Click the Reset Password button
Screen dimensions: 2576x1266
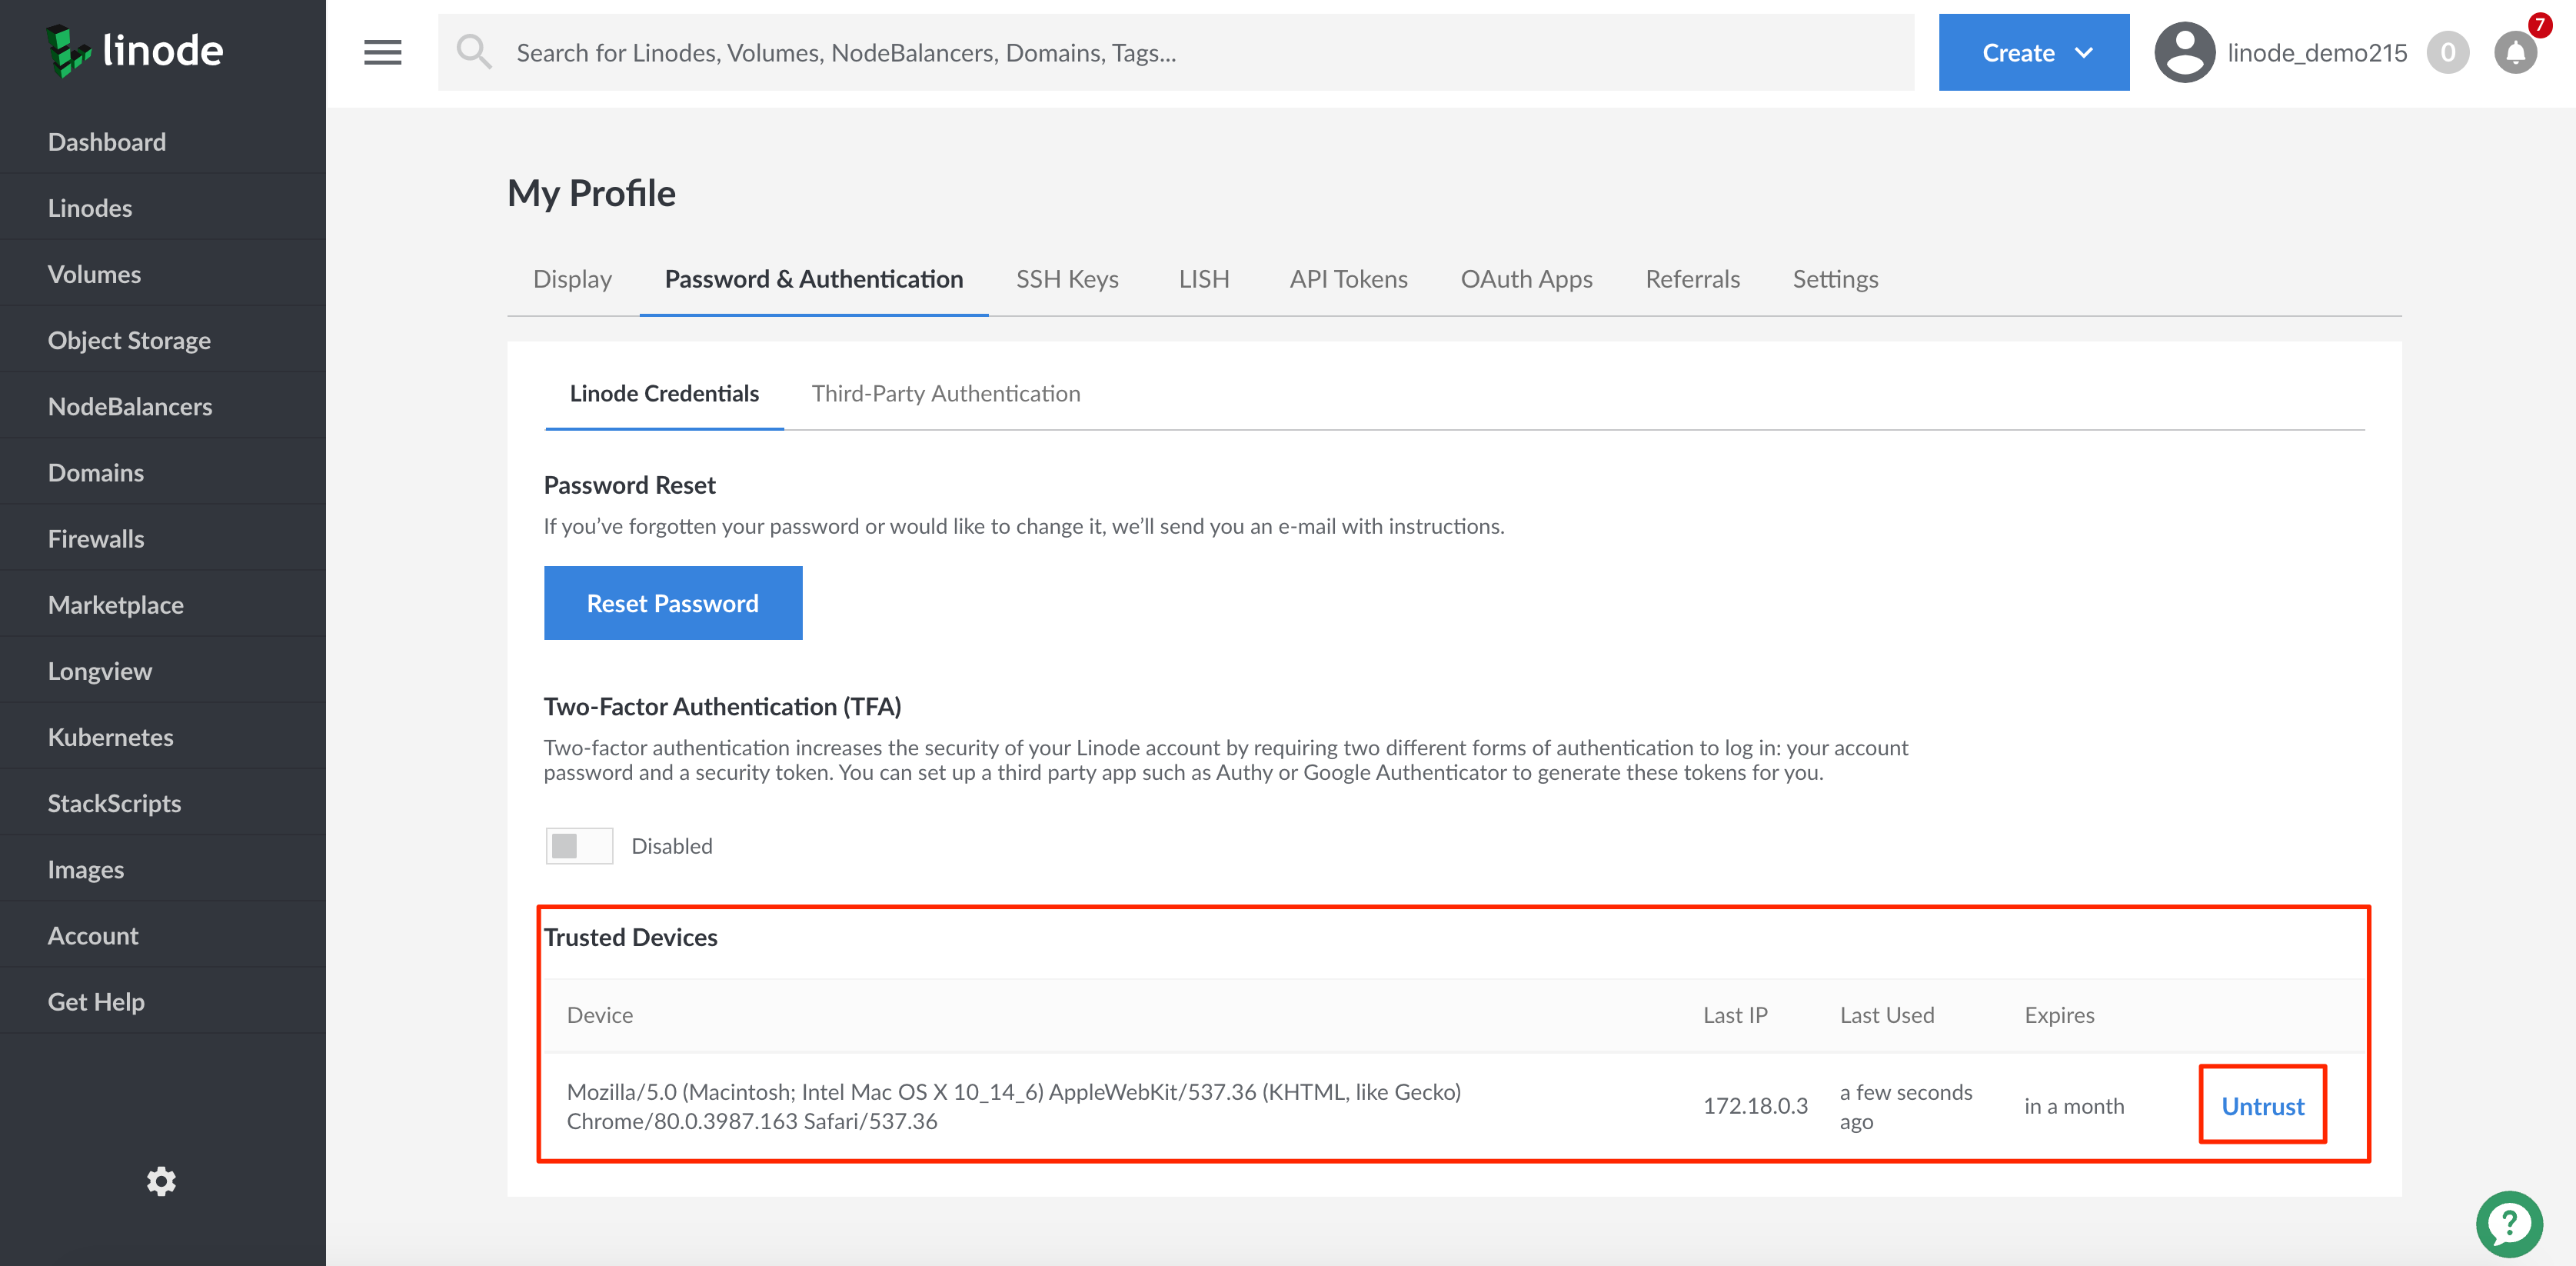click(672, 603)
